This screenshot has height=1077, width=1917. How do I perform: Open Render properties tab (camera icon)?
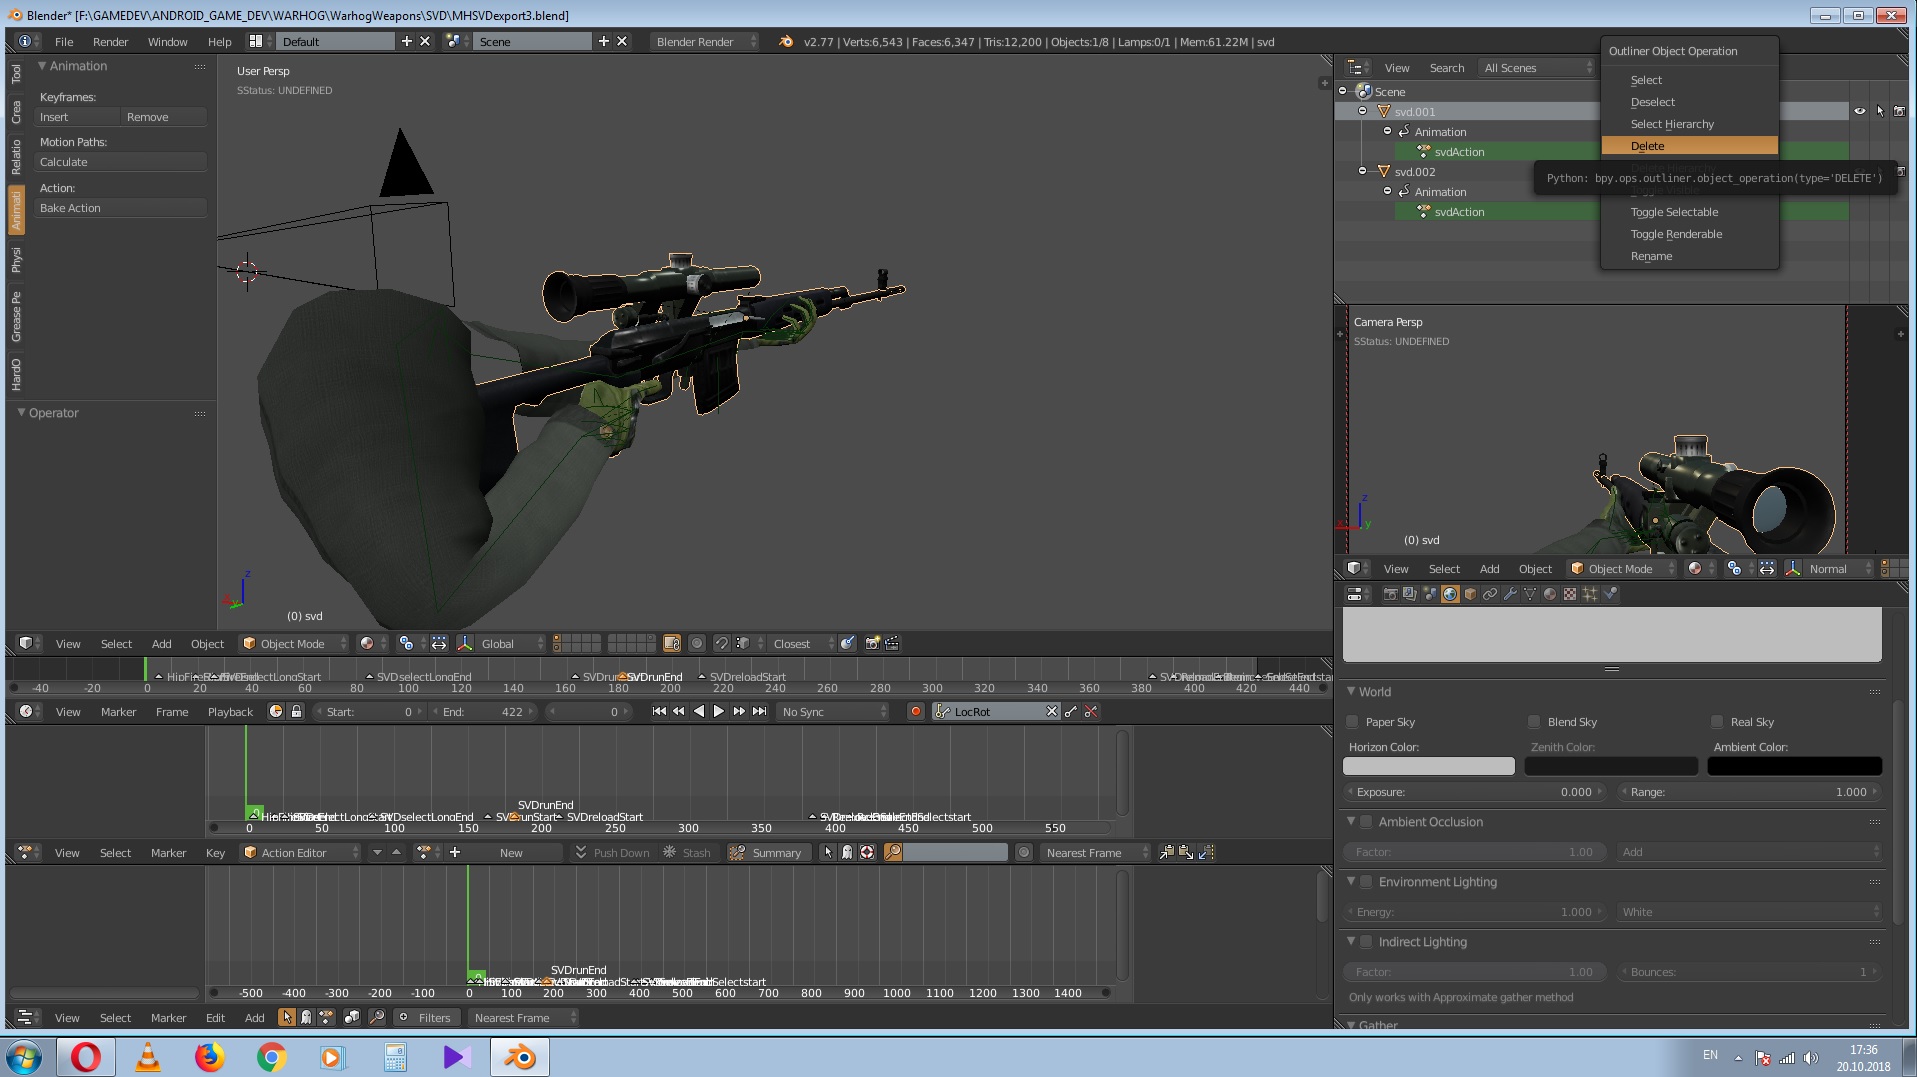pos(1390,594)
